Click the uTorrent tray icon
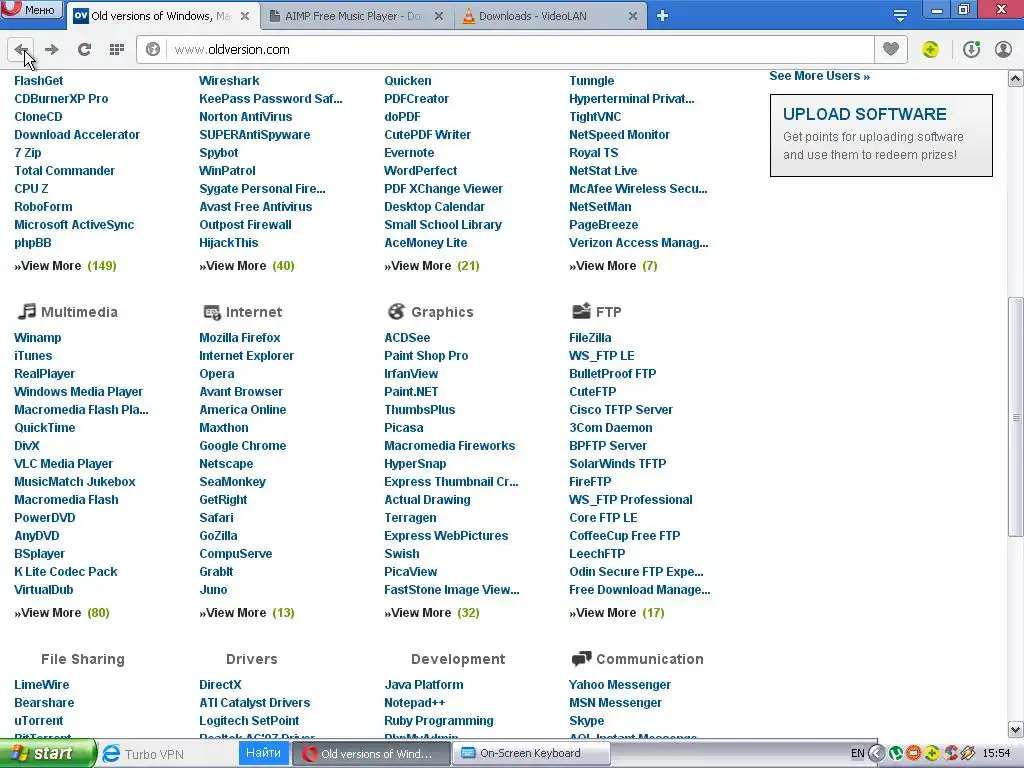This screenshot has width=1024, height=768. pos(896,754)
